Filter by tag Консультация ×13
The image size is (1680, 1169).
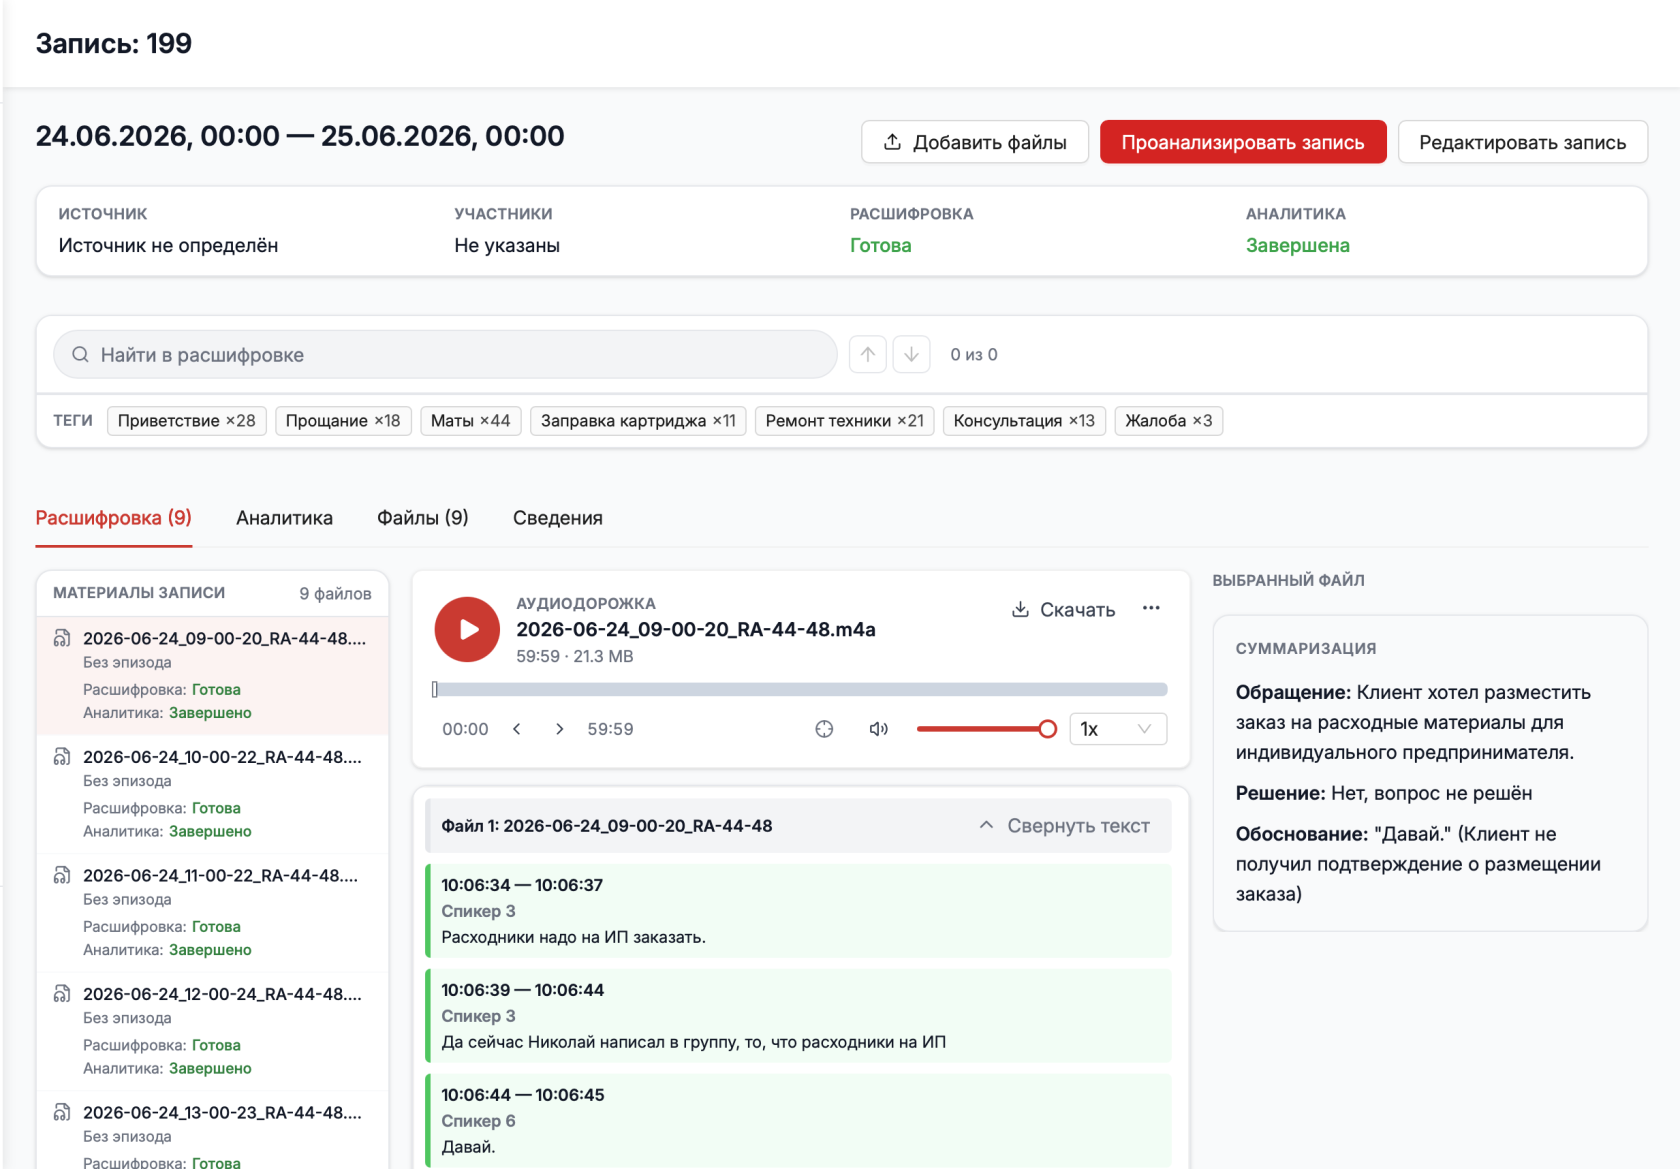tap(1024, 421)
